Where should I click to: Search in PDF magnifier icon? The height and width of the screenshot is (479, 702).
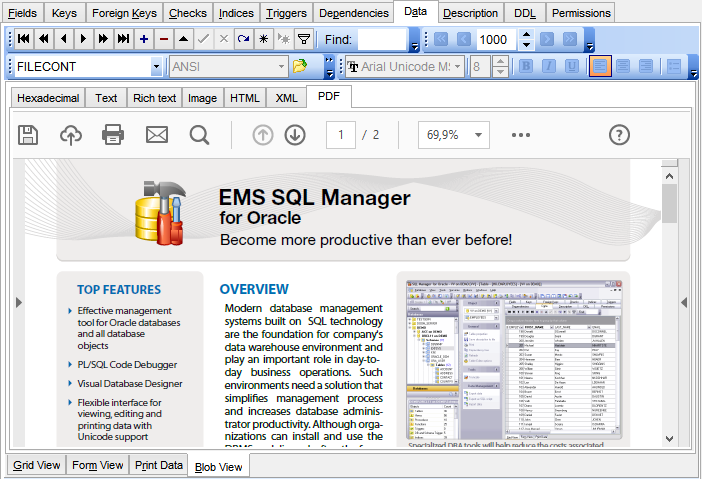coord(199,135)
